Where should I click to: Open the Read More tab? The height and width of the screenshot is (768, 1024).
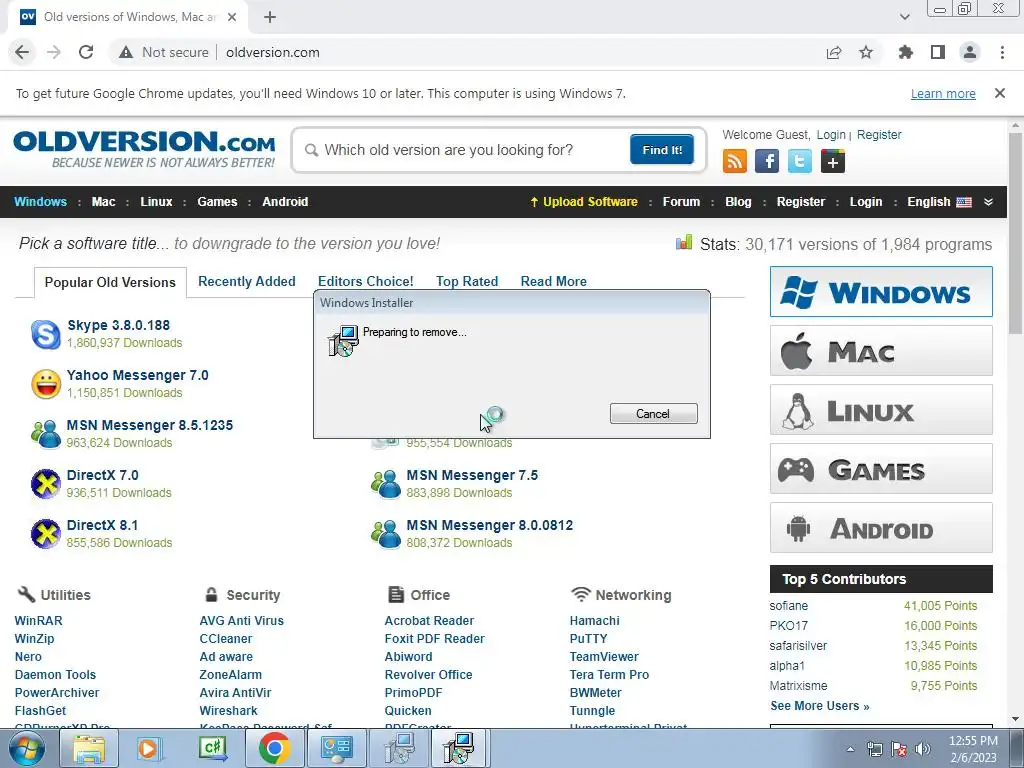(x=554, y=281)
